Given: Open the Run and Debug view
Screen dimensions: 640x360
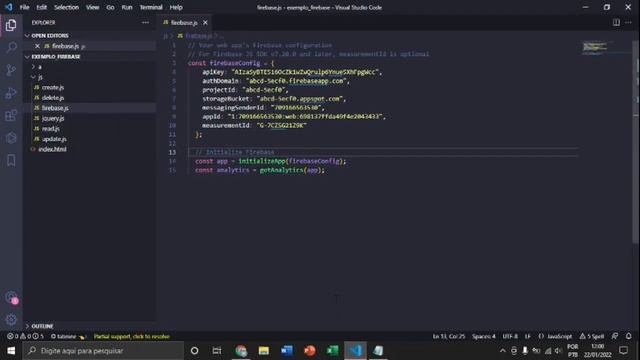Looking at the screenshot, I should point(11,93).
